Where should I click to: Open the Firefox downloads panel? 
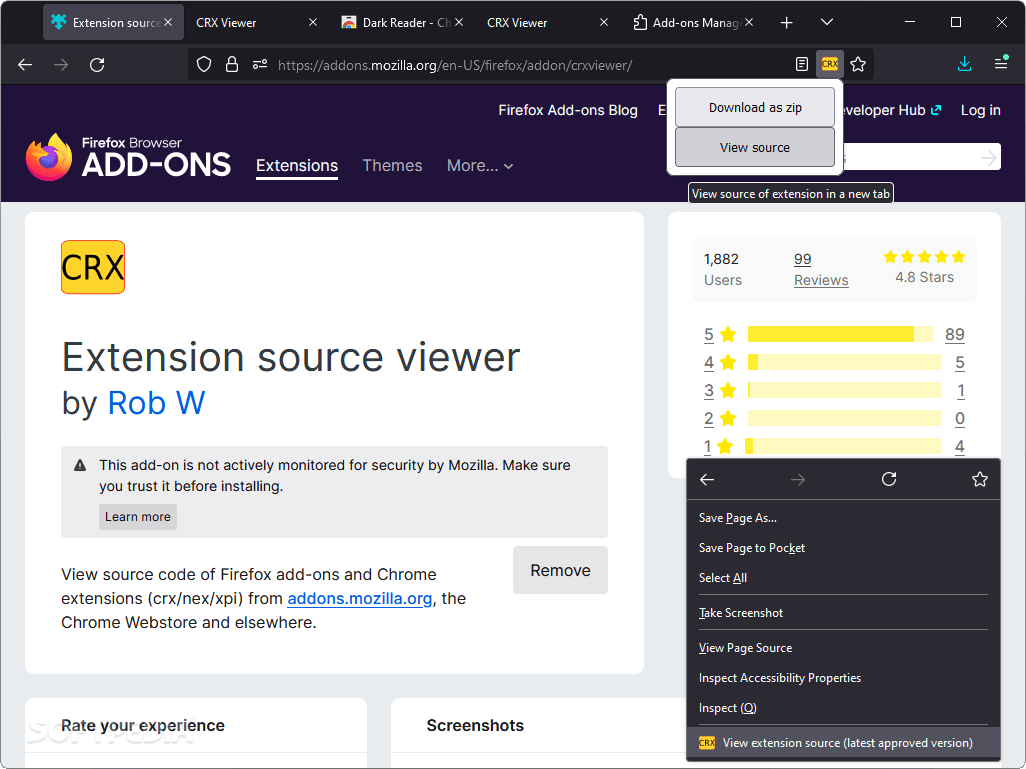point(964,63)
